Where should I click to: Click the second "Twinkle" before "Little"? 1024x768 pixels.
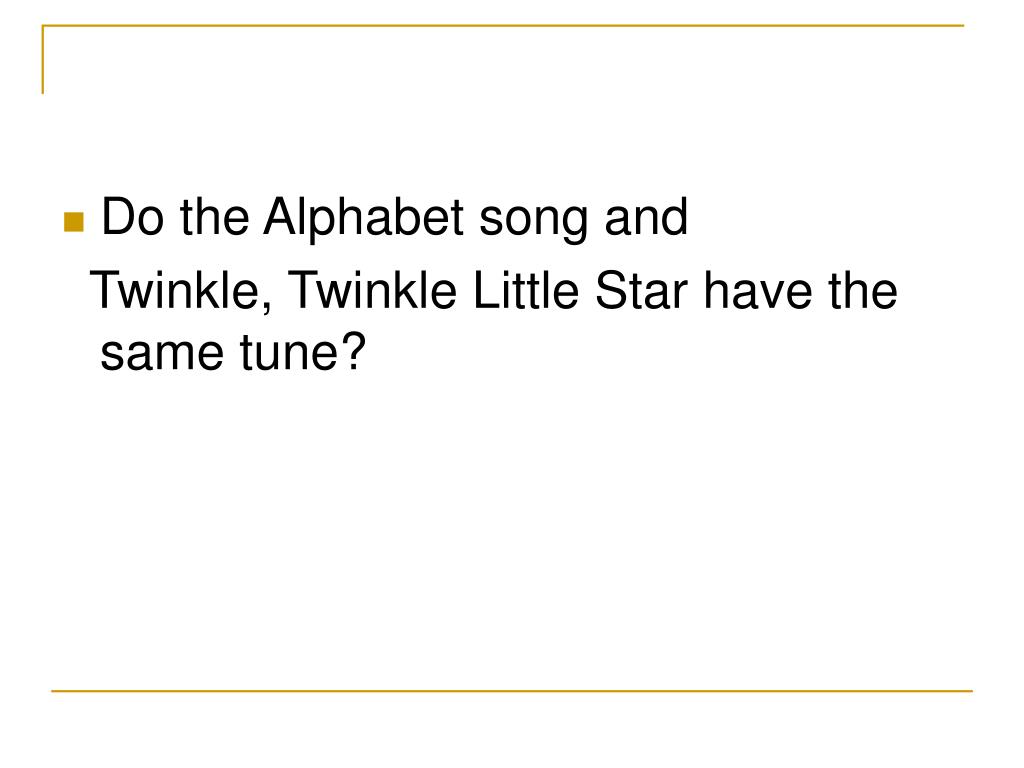372,290
